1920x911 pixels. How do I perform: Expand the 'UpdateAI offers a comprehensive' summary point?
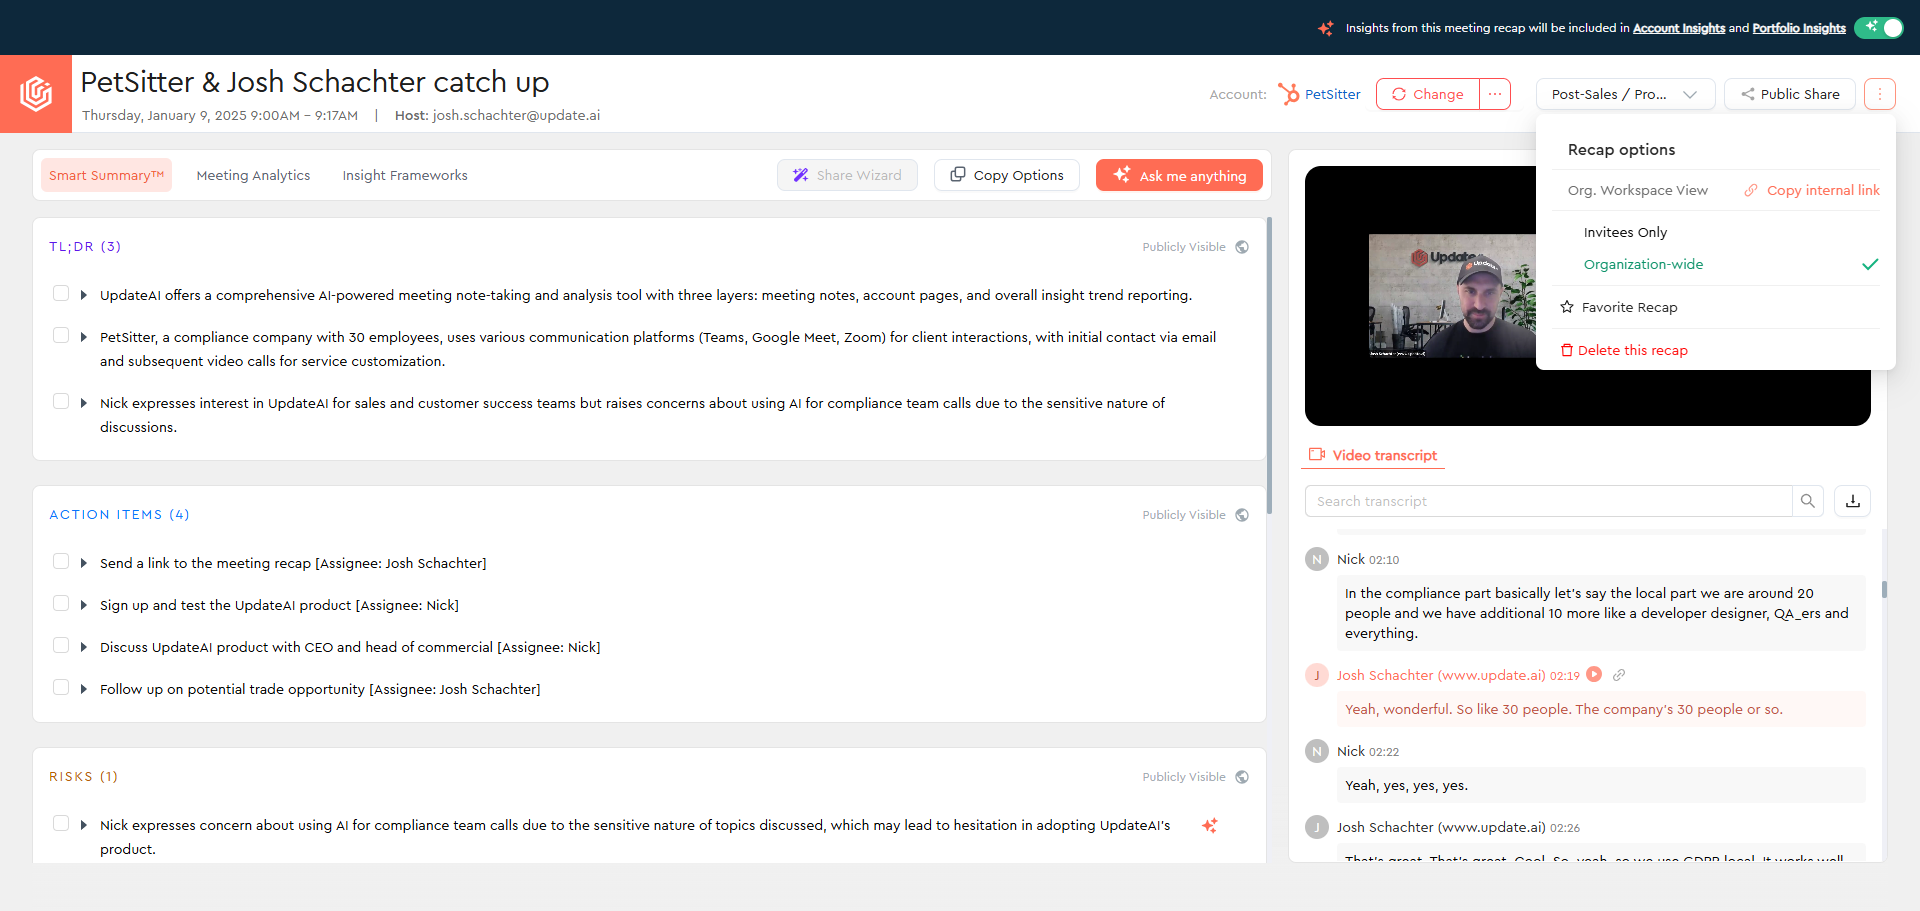(84, 295)
